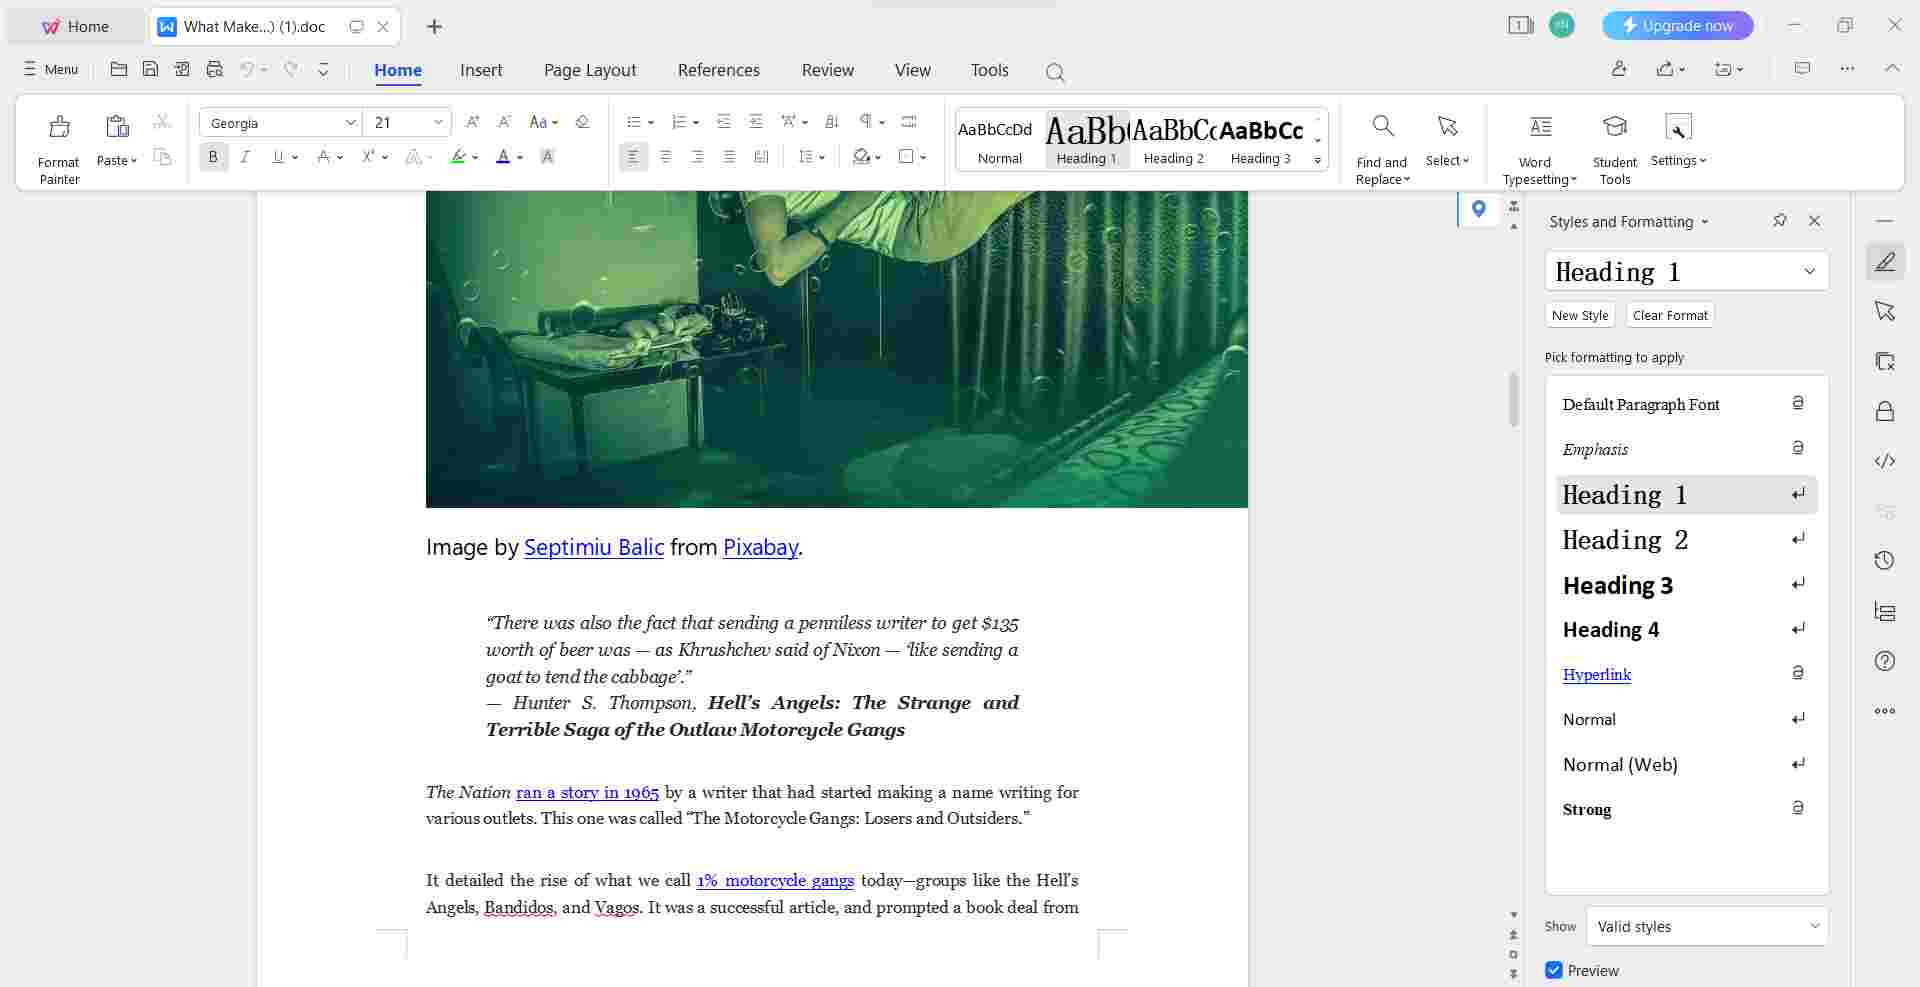Click the bulleted list icon
The width and height of the screenshot is (1920, 987).
pyautogui.click(x=633, y=121)
